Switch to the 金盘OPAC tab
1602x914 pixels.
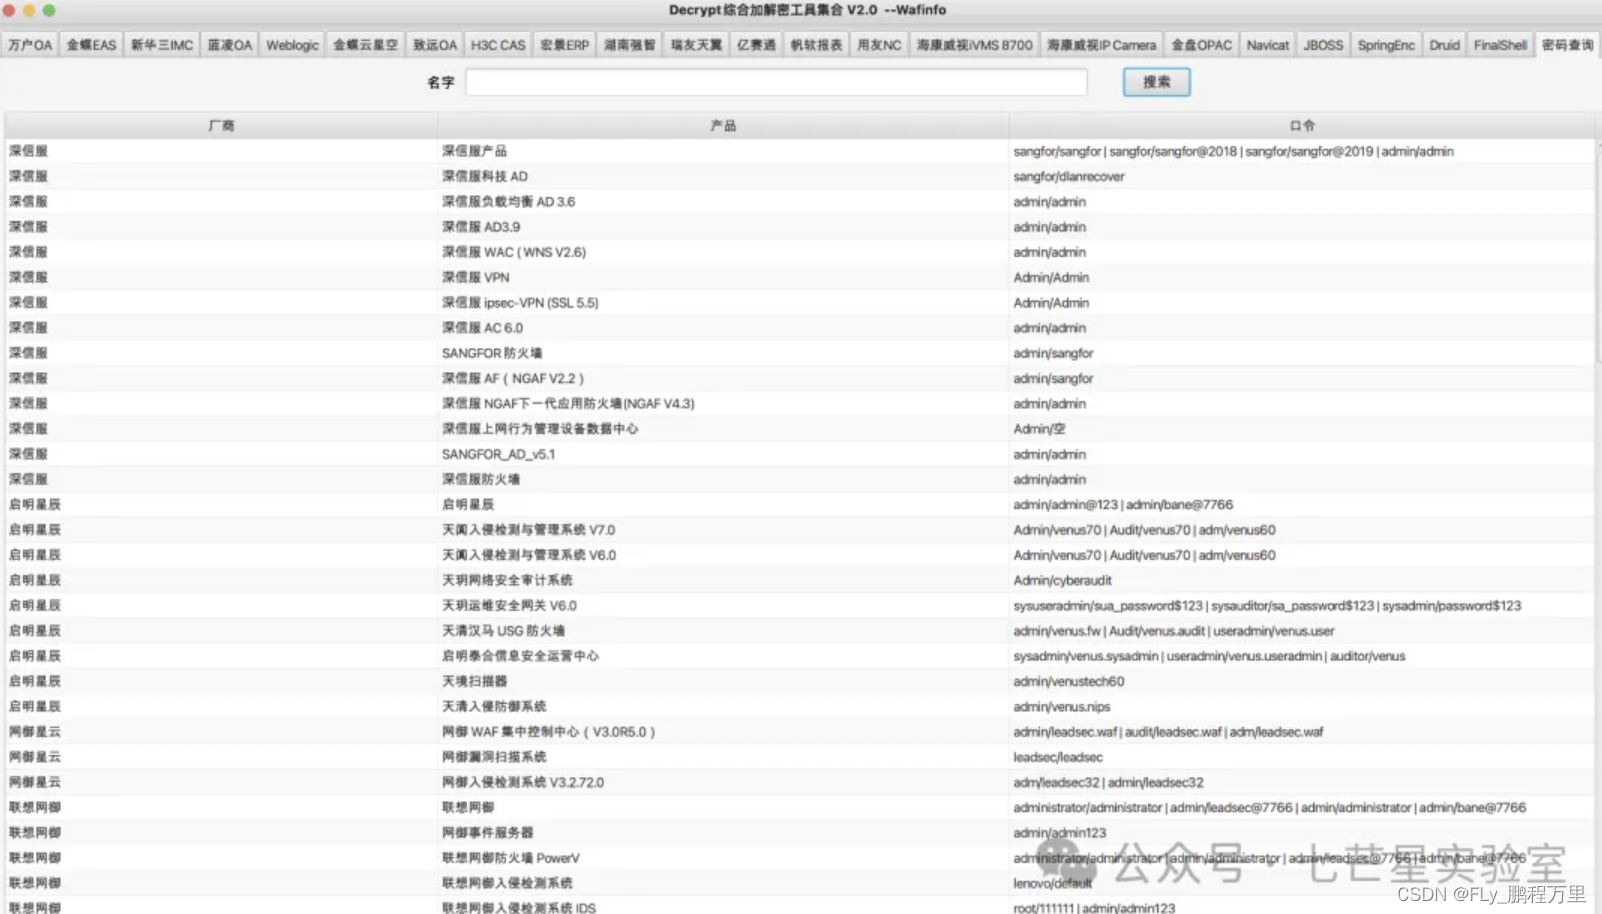click(x=1201, y=45)
